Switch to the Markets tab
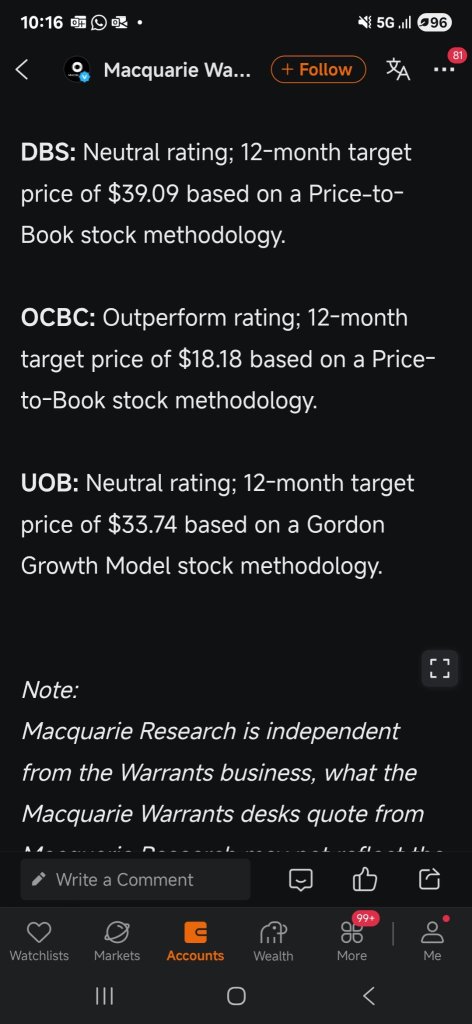Viewport: 472px width, 1024px height. click(x=117, y=942)
